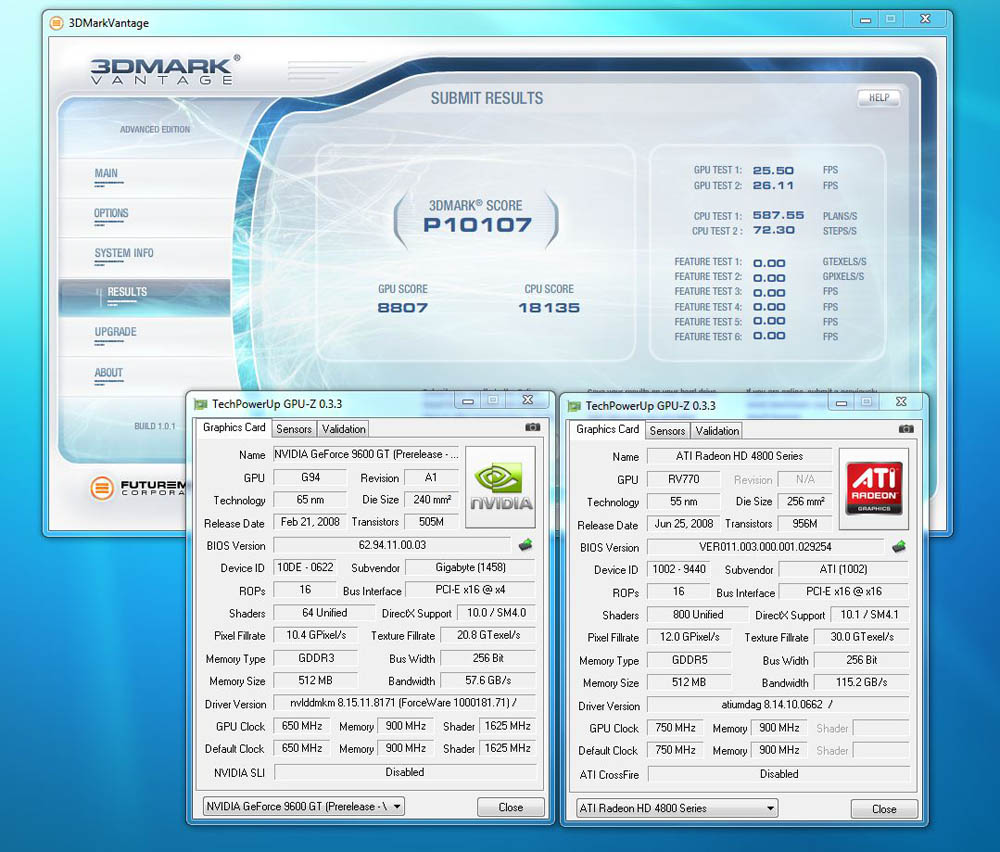Click Close button in NVIDIA GPU-Z window
Viewport: 1000px width, 852px height.
pos(510,807)
